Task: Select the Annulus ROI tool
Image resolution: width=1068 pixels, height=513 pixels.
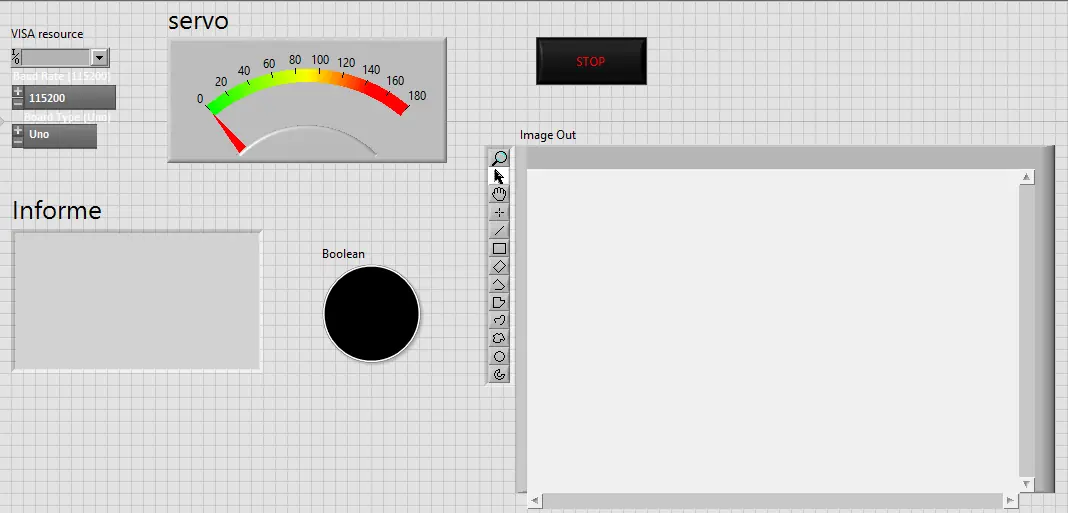Action: pyautogui.click(x=499, y=374)
